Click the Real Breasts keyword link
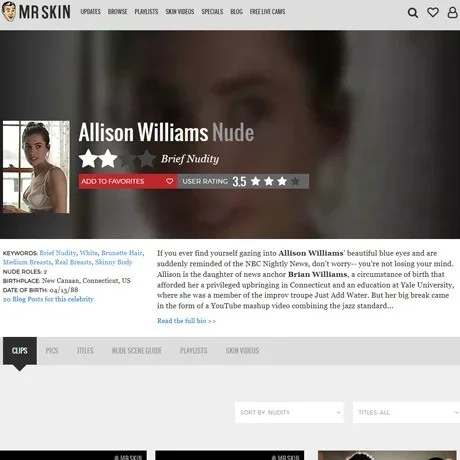Screen dimensions: 460x460 tap(73, 262)
